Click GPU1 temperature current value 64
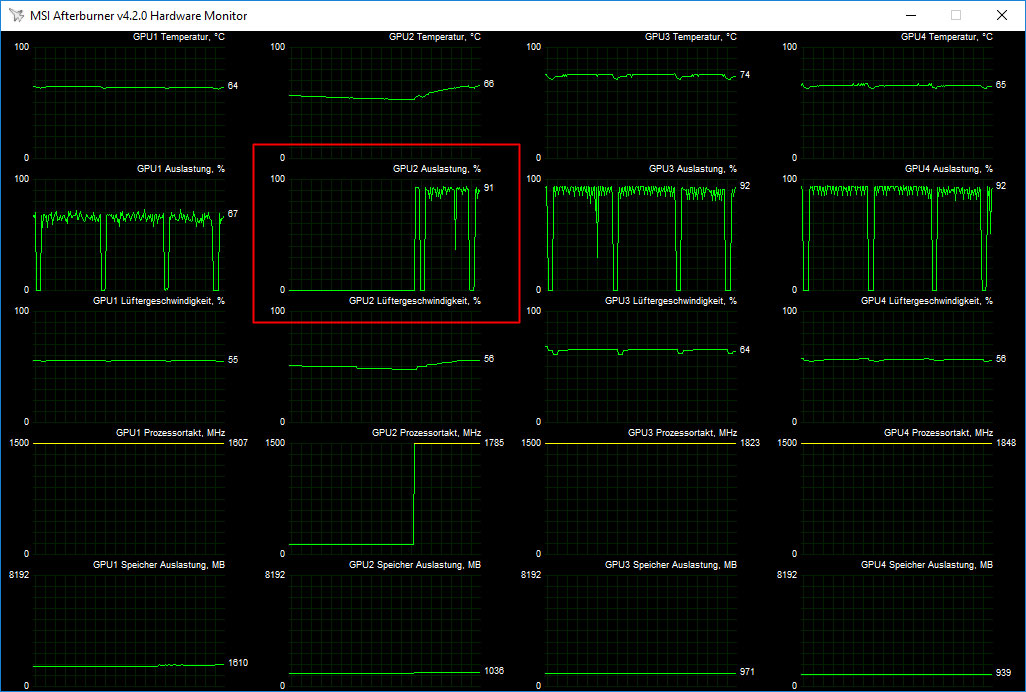Viewport: 1026px width, 692px height. (x=233, y=86)
